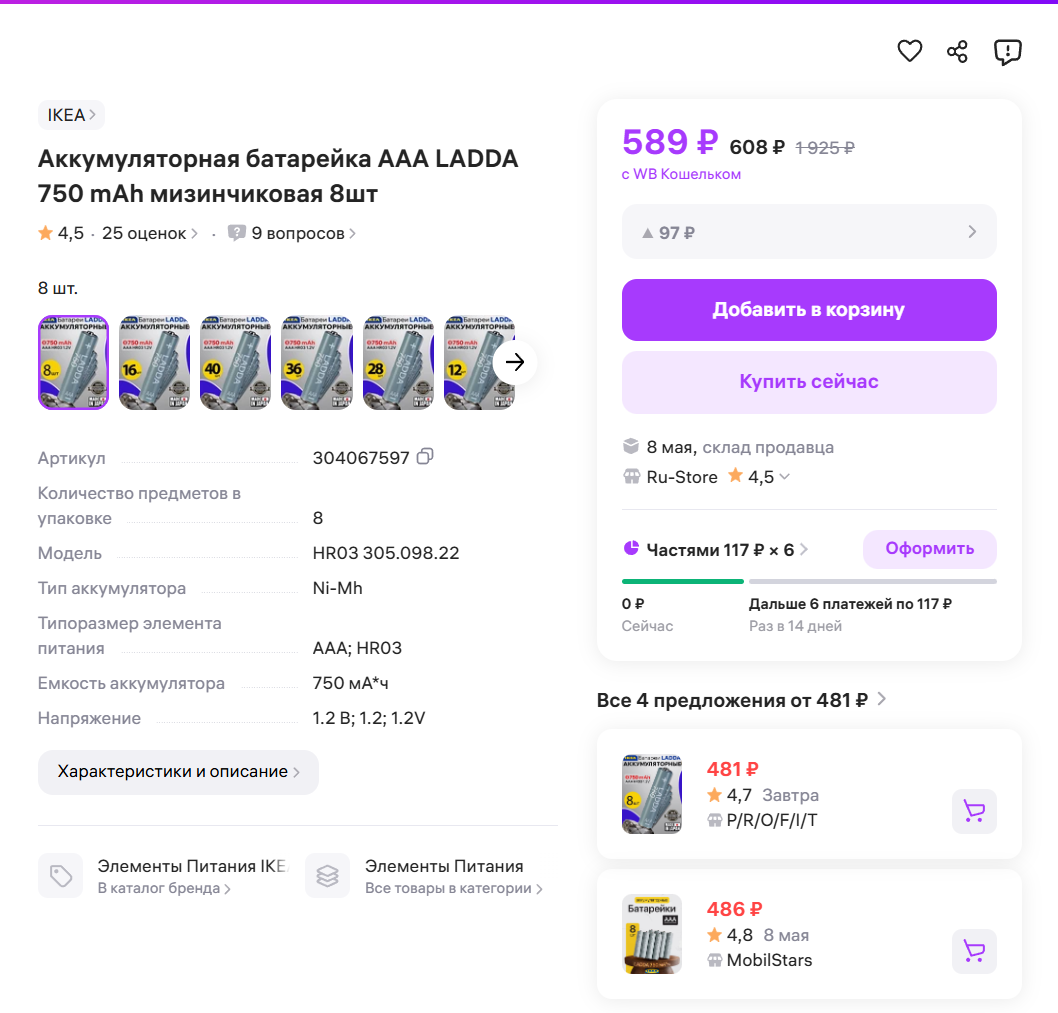Viewport: 1058px width, 1013px height.
Task: Open Характеристики и описание details
Action: 178,772
